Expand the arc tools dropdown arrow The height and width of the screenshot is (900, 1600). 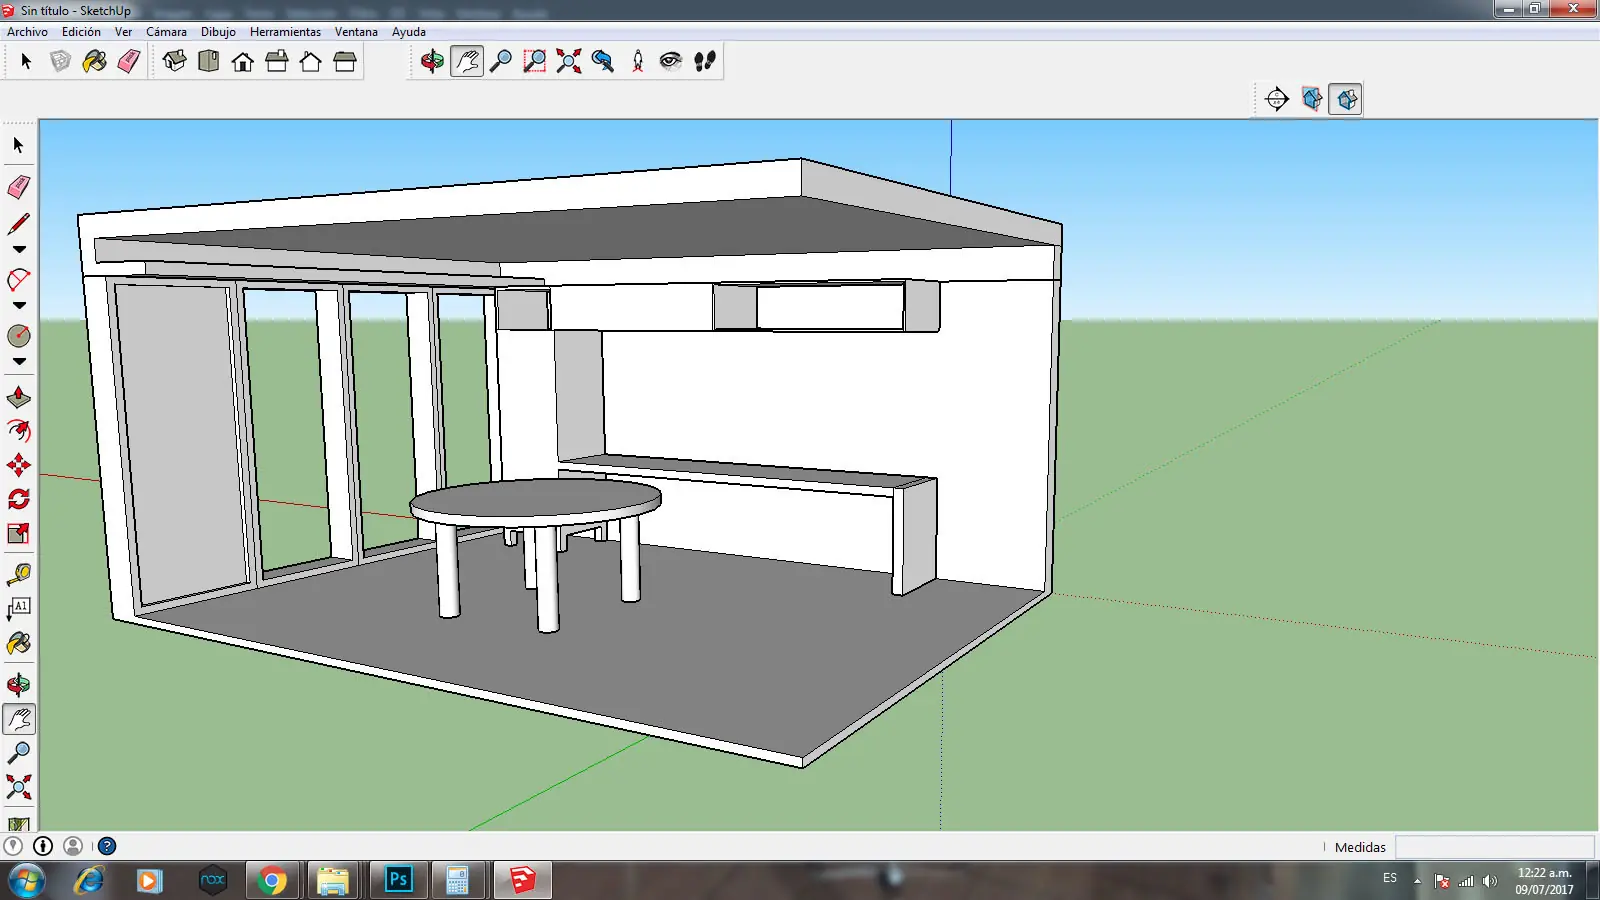point(18,306)
